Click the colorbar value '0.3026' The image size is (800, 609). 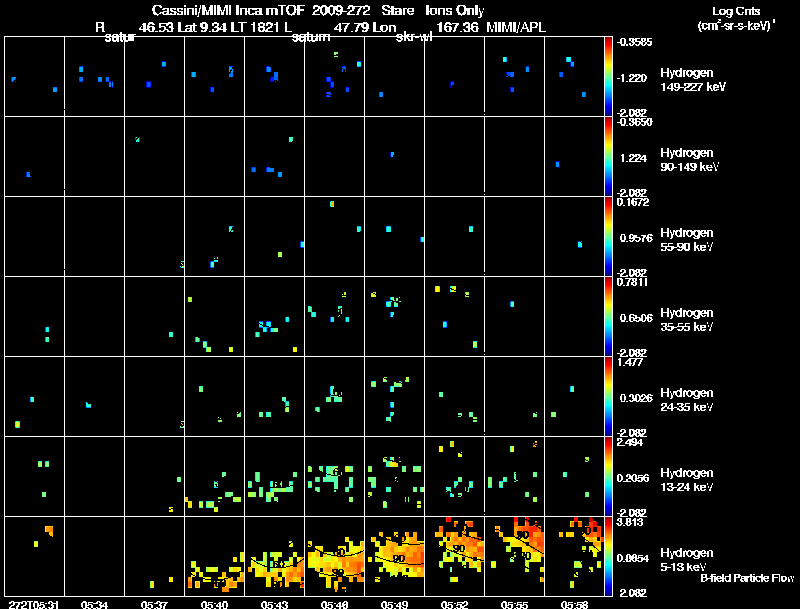pos(636,398)
